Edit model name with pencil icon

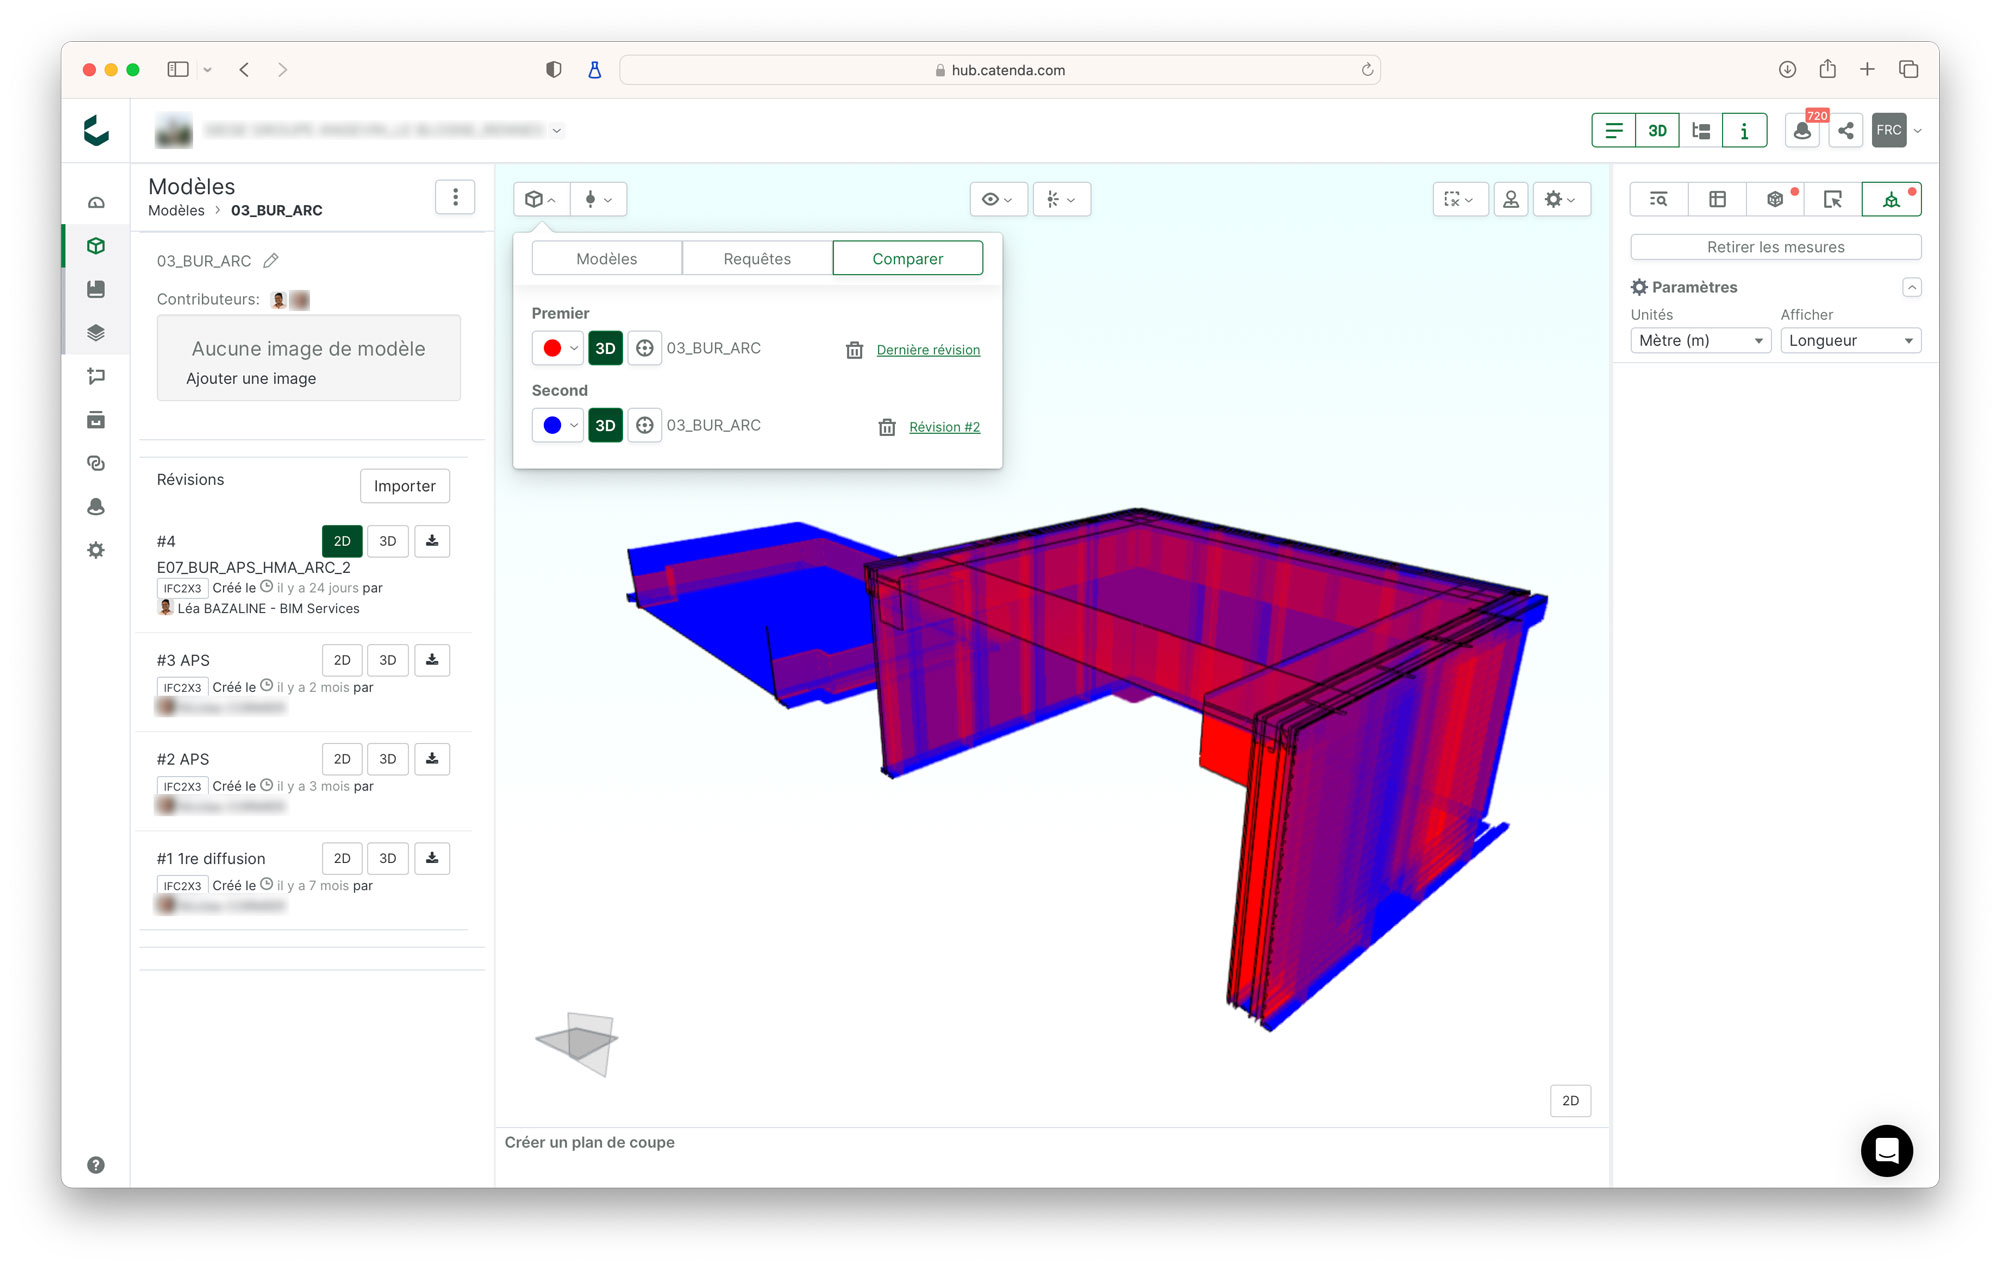(271, 261)
